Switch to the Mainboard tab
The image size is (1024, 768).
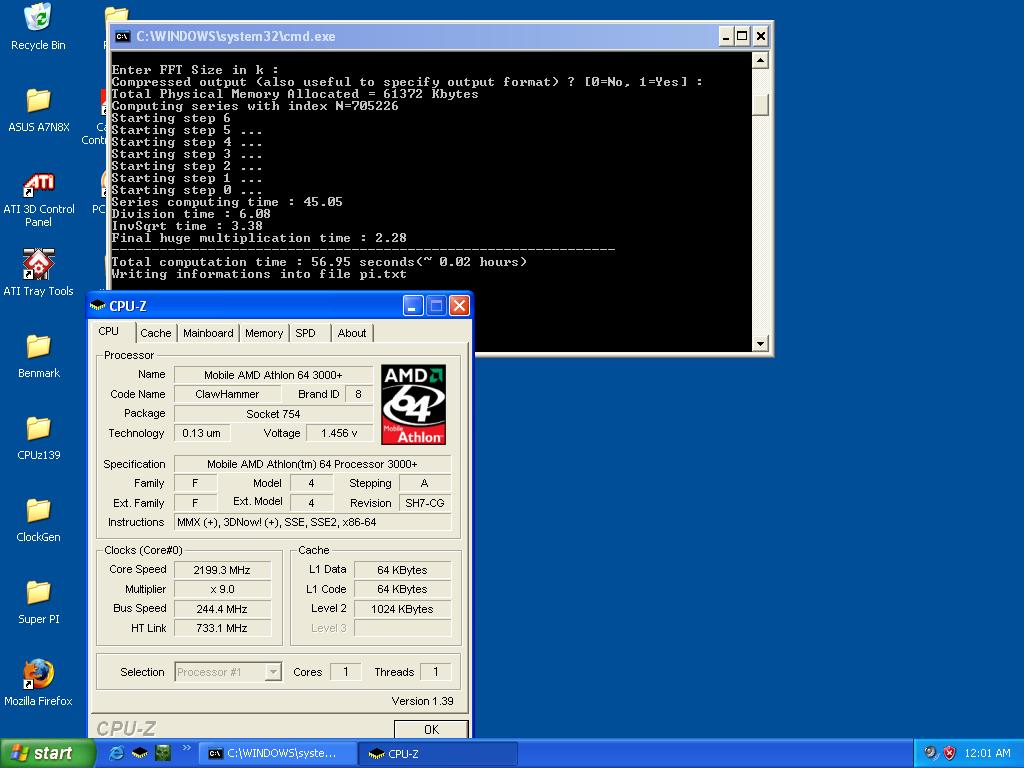click(x=208, y=333)
